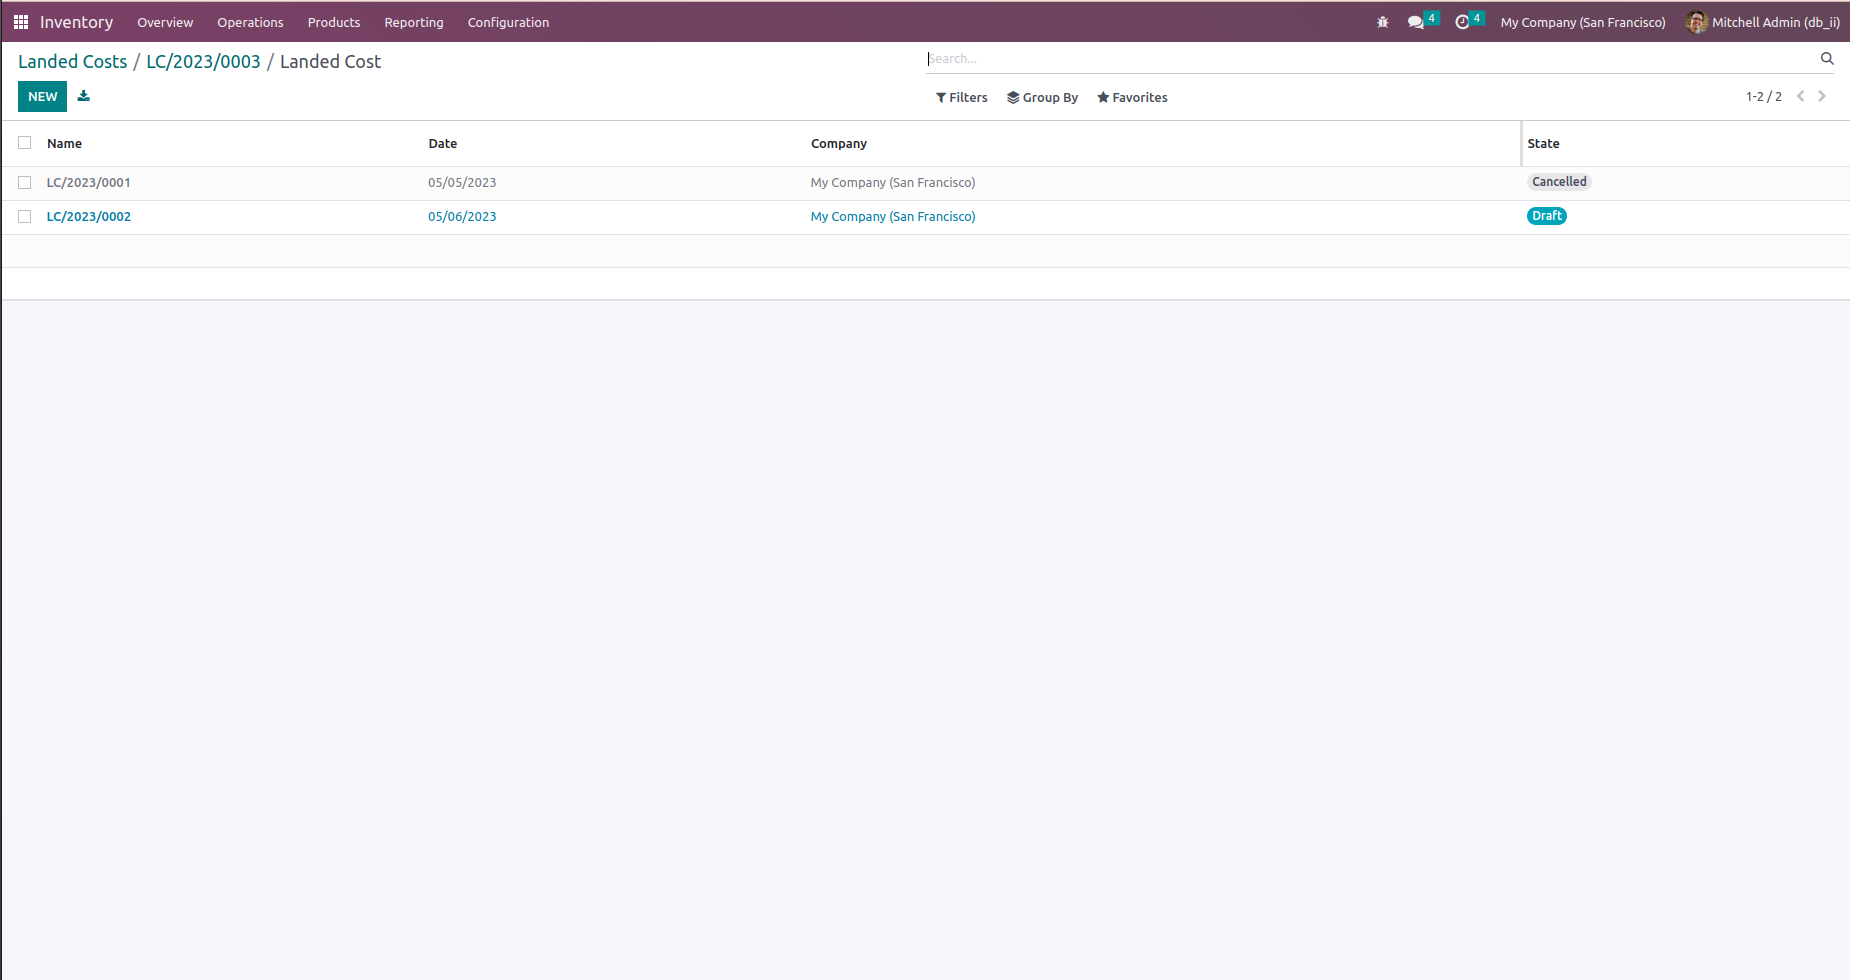Open record LC/2023/0001
Screen dimensions: 1850x980
coord(89,183)
